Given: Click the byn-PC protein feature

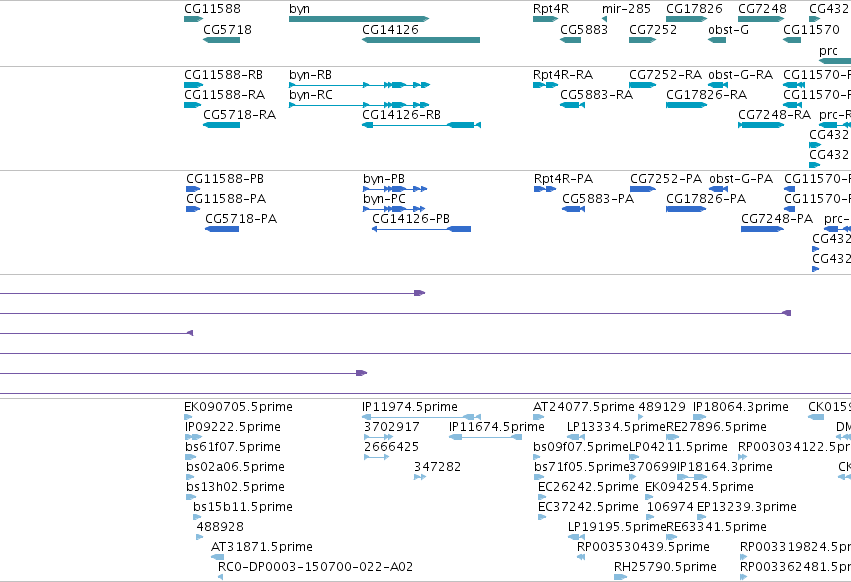Looking at the screenshot, I should click(394, 209).
